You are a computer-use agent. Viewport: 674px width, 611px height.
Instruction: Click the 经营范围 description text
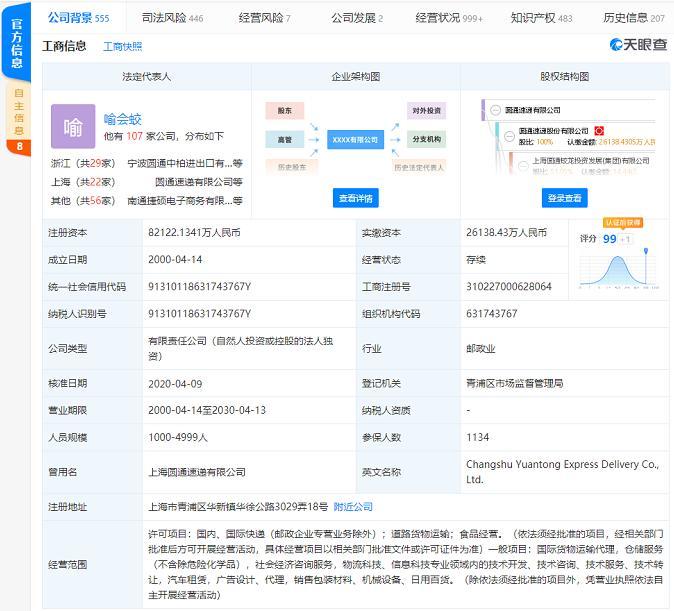pos(405,565)
